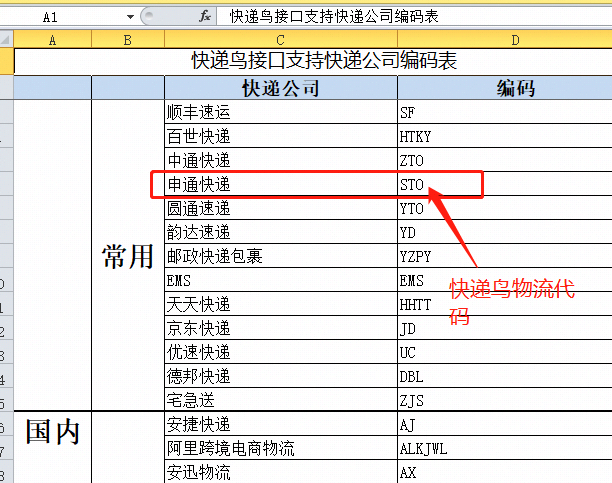This screenshot has width=612, height=483.
Task: Select the merged cell 国内
Action: coord(52,447)
